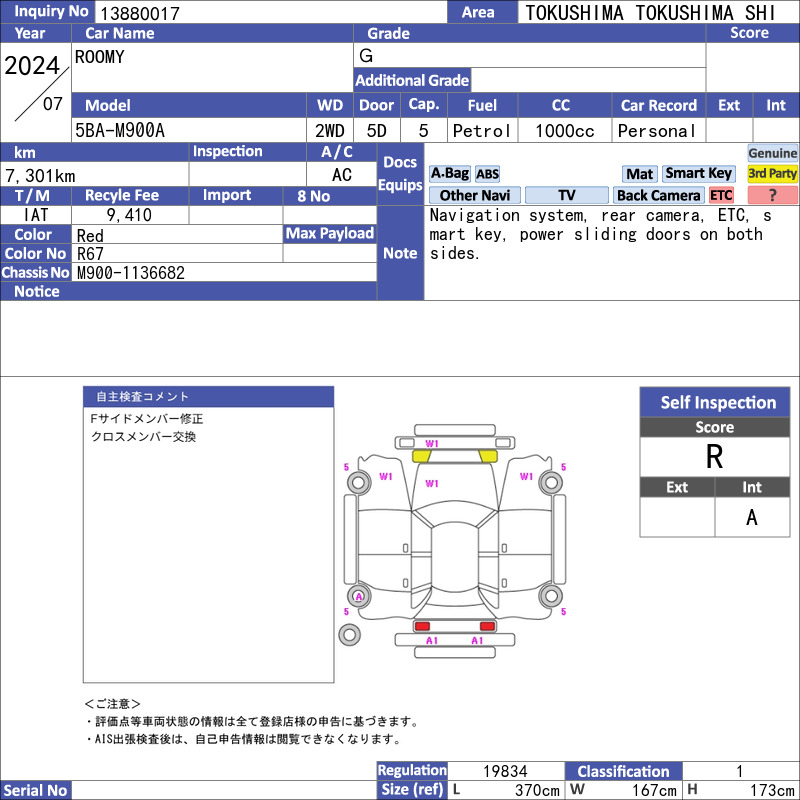Screen dimensions: 800x800
Task: Select the recycle fee 9,410
Action: coord(129,215)
